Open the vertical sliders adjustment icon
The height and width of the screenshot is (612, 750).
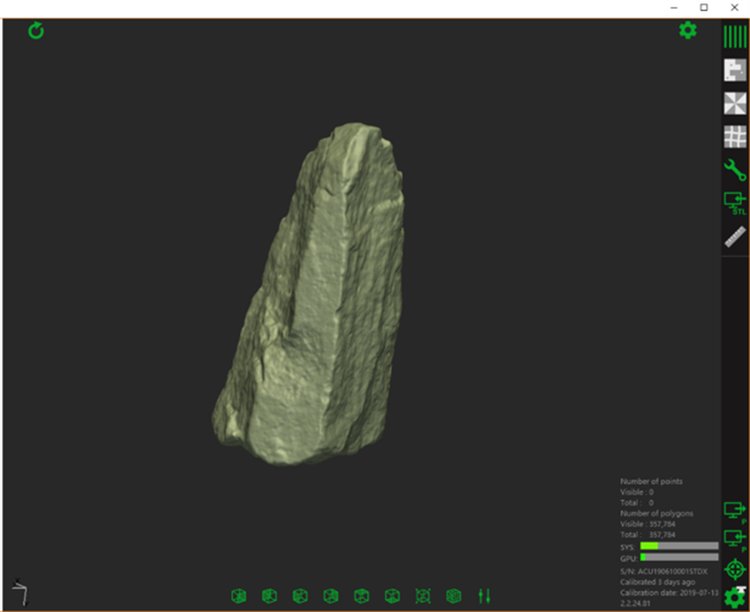pyautogui.click(x=485, y=596)
